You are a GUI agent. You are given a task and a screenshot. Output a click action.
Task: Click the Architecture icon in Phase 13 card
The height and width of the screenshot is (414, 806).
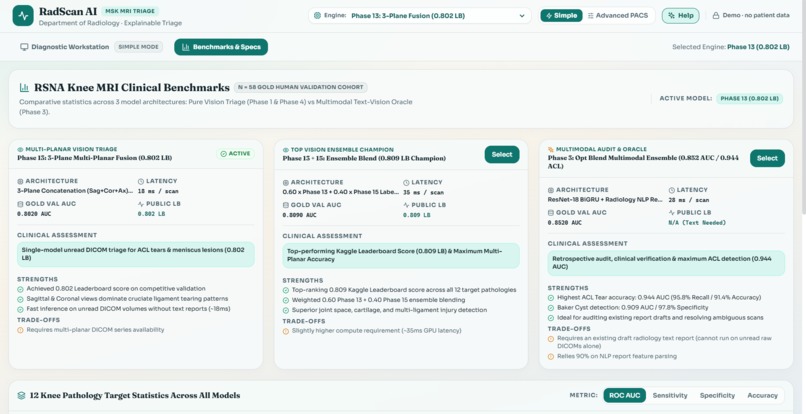point(21,181)
